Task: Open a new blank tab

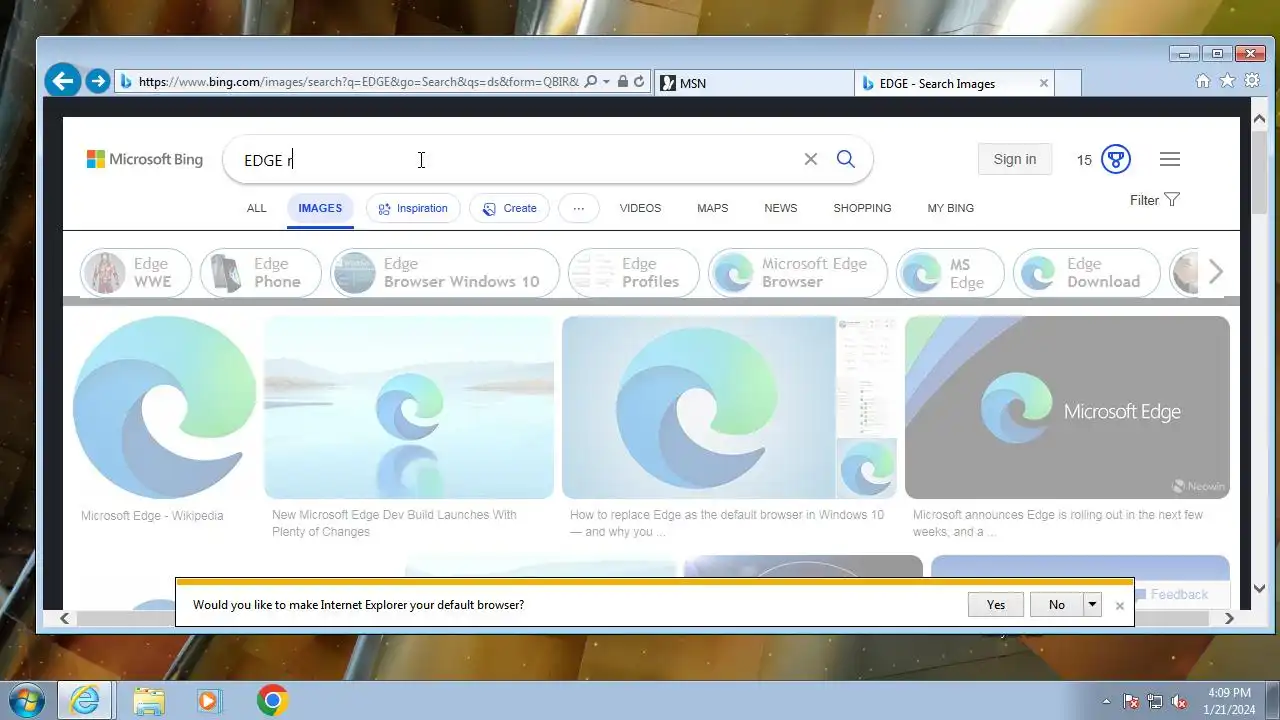Action: pyautogui.click(x=1068, y=83)
